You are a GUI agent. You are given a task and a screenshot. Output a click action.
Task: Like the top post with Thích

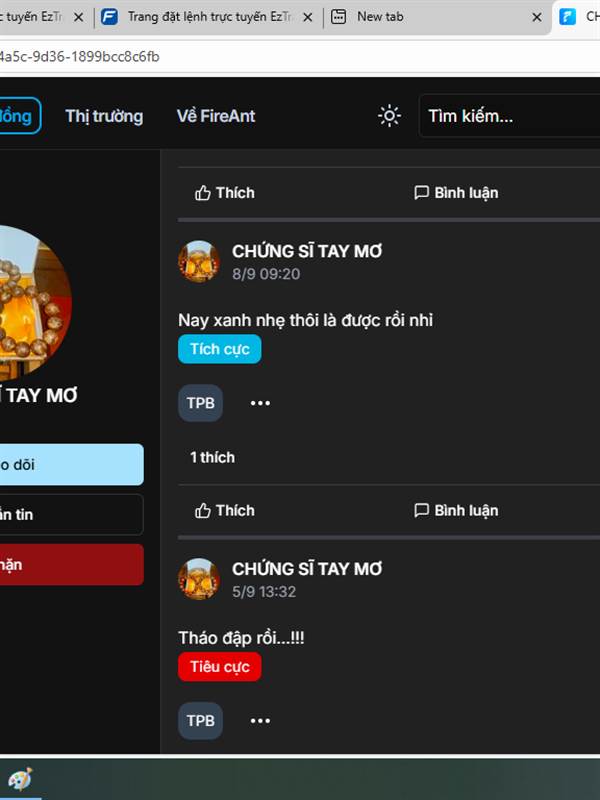224,193
